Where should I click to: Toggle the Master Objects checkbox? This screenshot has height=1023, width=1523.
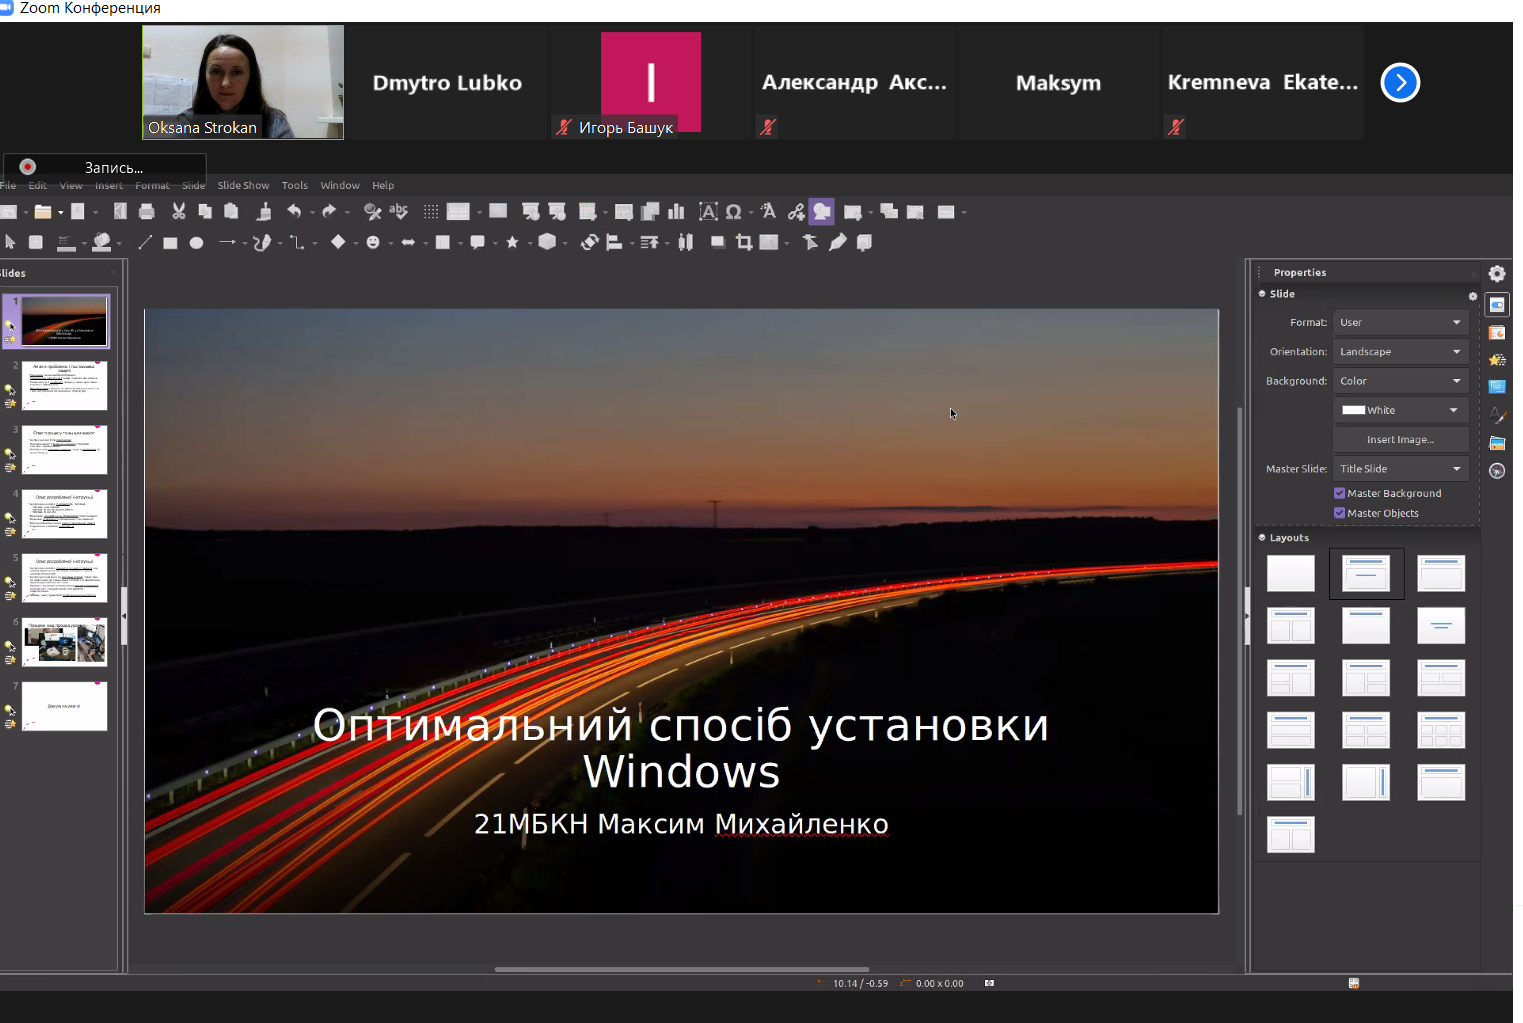point(1340,513)
